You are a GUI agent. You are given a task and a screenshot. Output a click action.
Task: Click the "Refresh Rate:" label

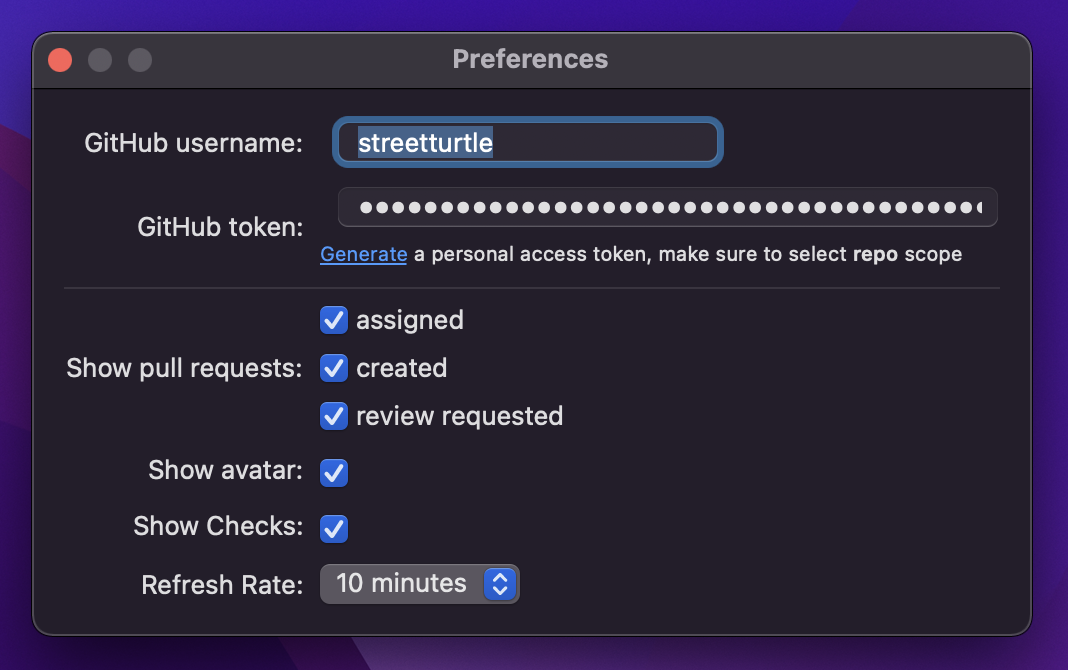[222, 584]
